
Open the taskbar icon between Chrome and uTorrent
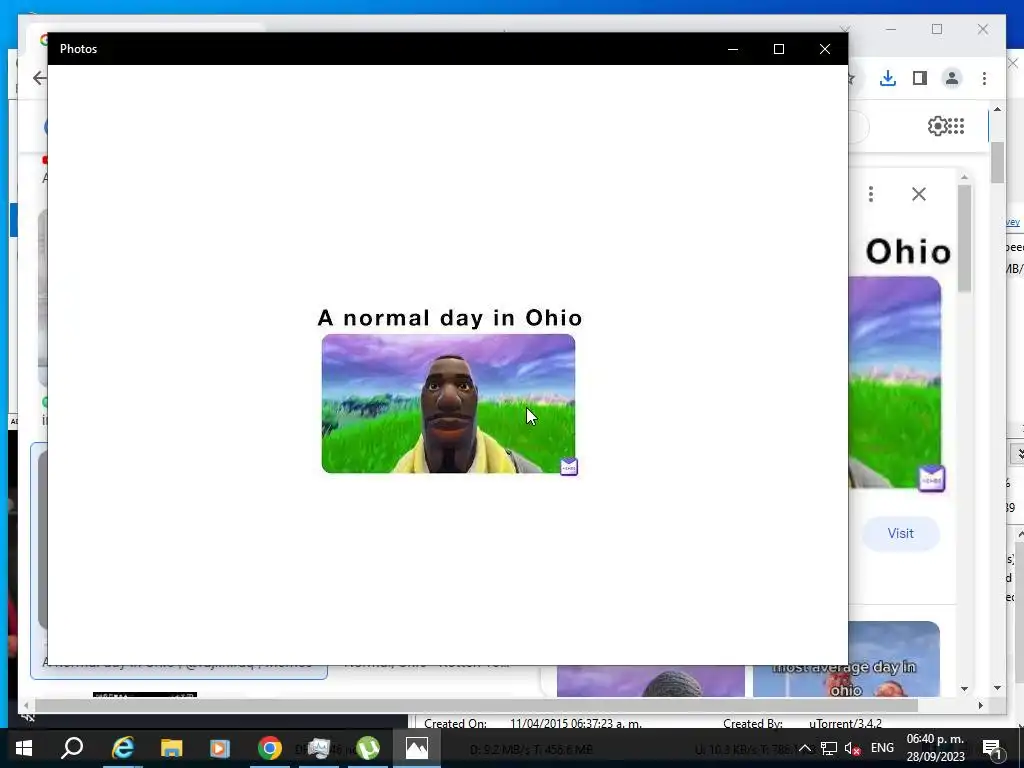[x=319, y=748]
